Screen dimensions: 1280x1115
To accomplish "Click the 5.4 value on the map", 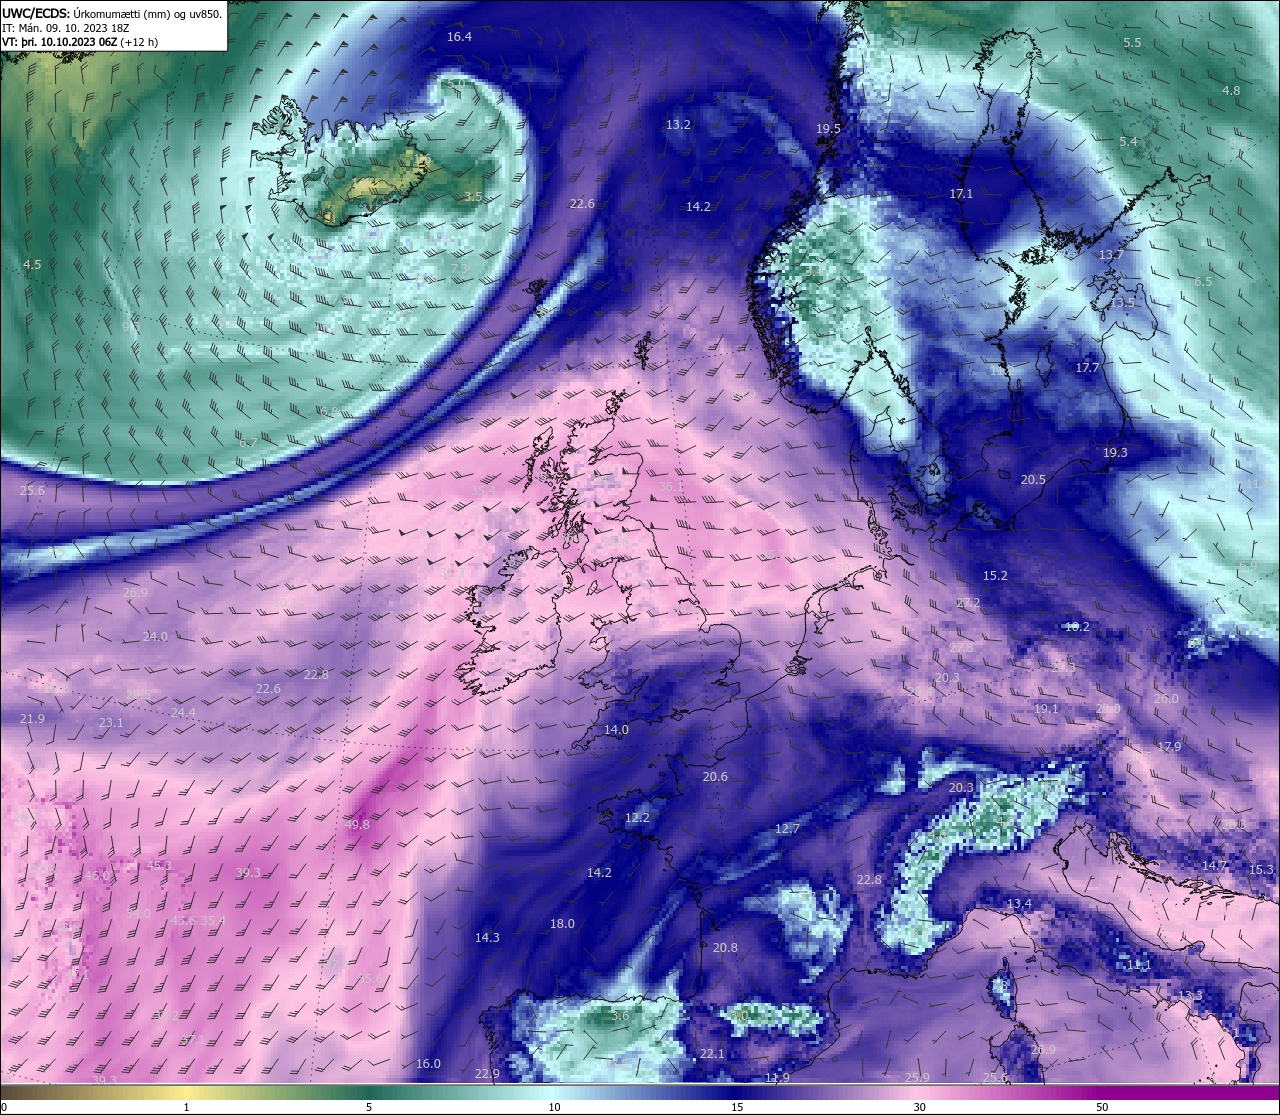I will pos(1129,142).
